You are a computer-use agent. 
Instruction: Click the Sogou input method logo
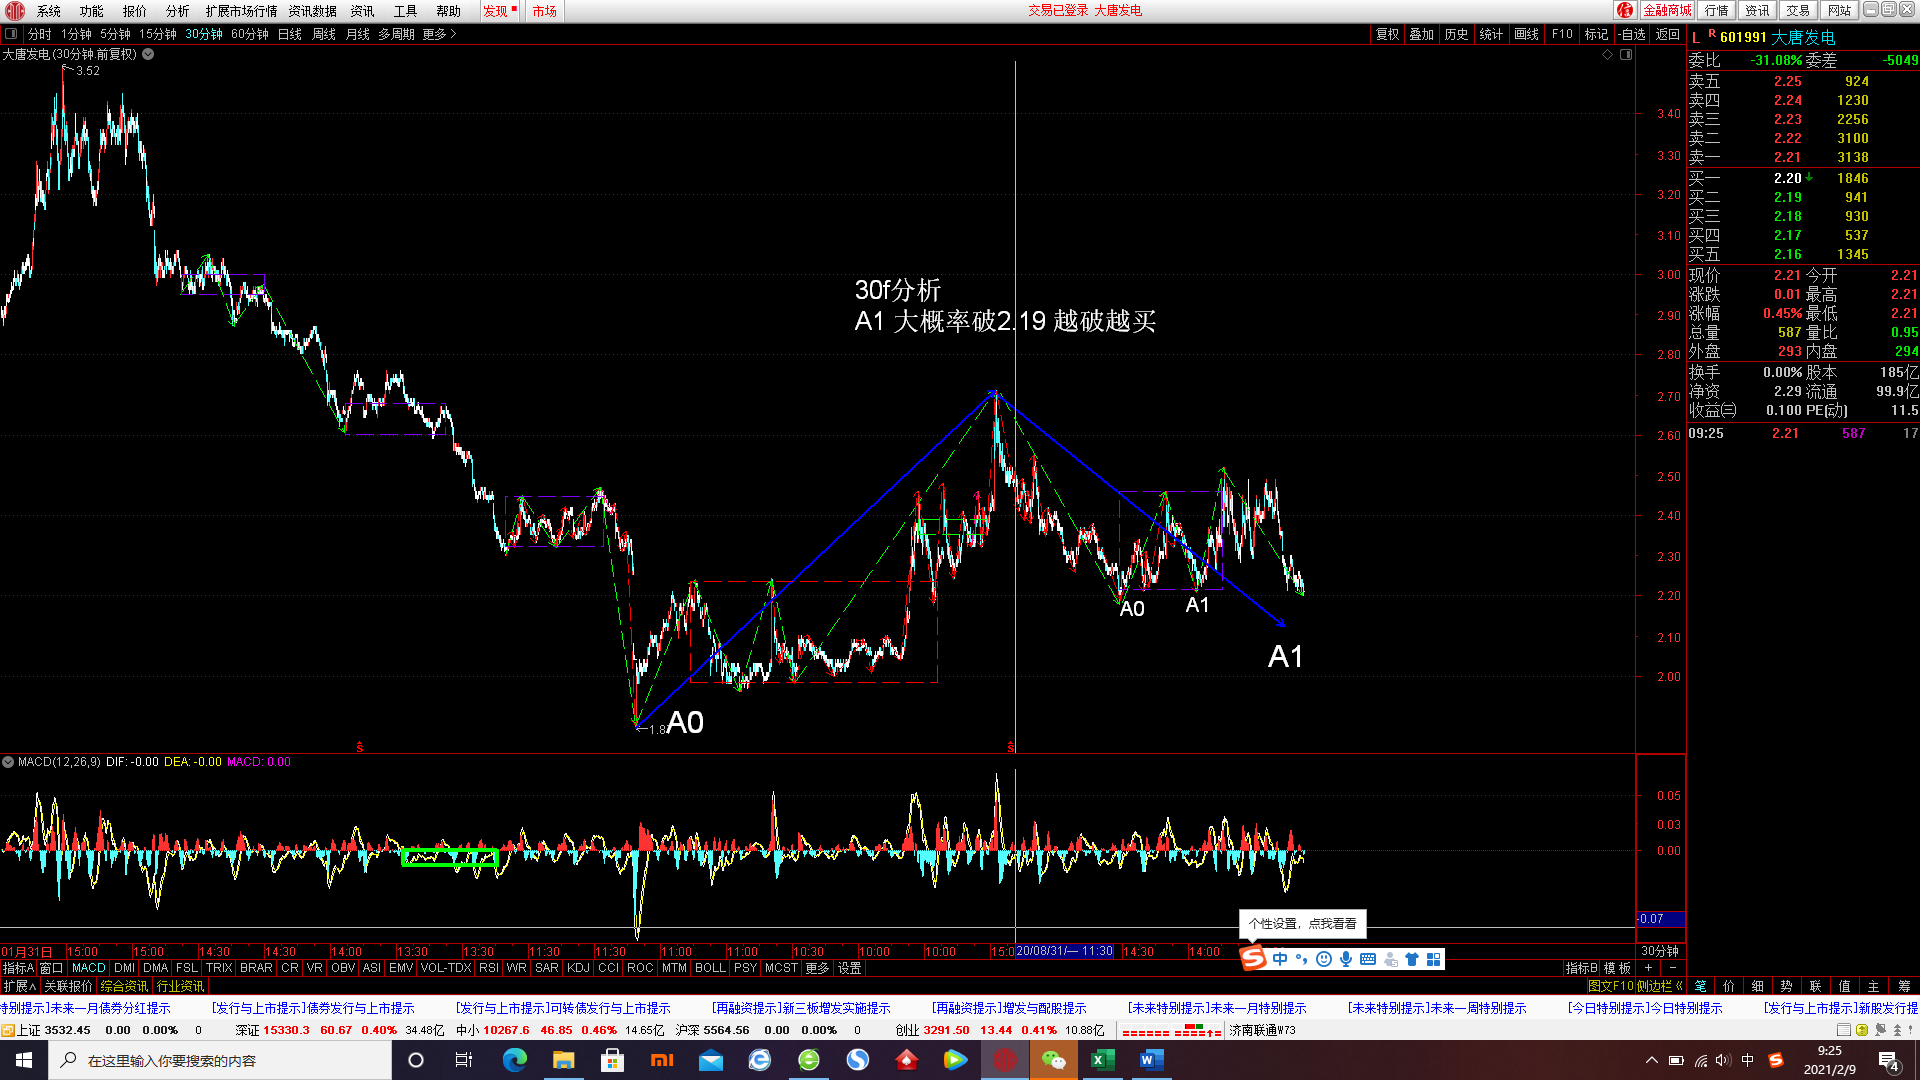(1253, 958)
